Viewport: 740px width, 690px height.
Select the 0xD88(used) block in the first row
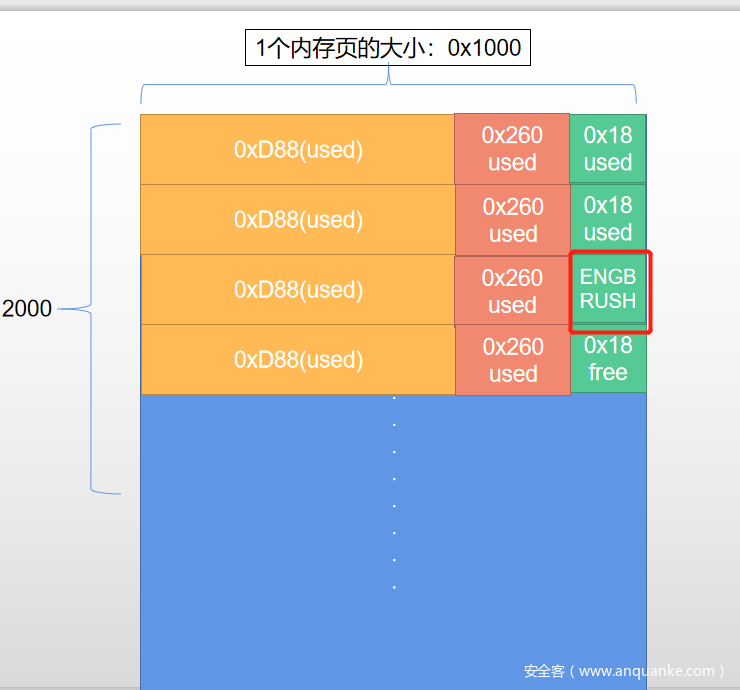pyautogui.click(x=297, y=149)
